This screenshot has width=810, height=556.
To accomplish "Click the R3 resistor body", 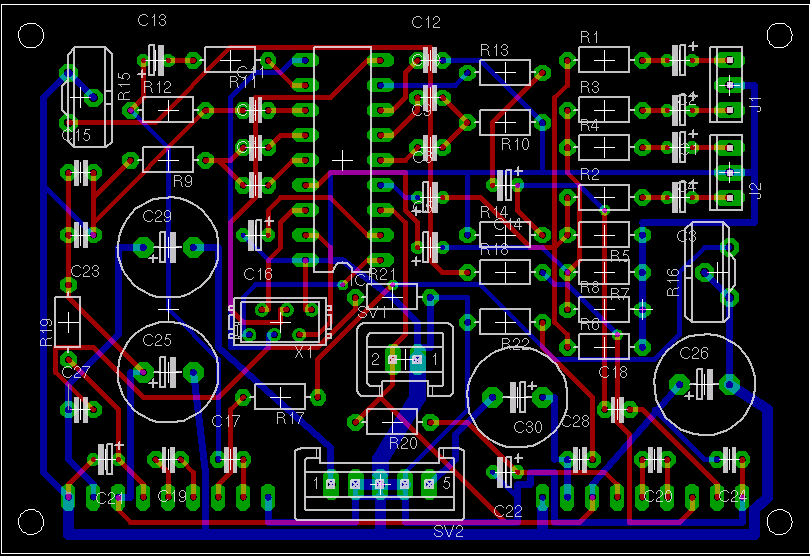I will (604, 109).
